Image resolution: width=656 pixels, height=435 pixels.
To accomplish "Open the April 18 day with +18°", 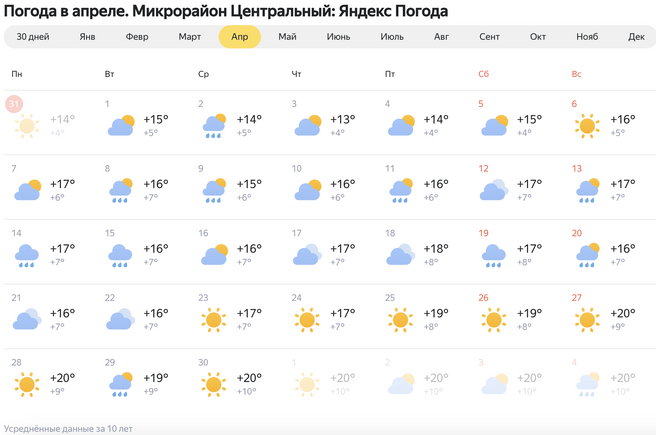I will 420,248.
